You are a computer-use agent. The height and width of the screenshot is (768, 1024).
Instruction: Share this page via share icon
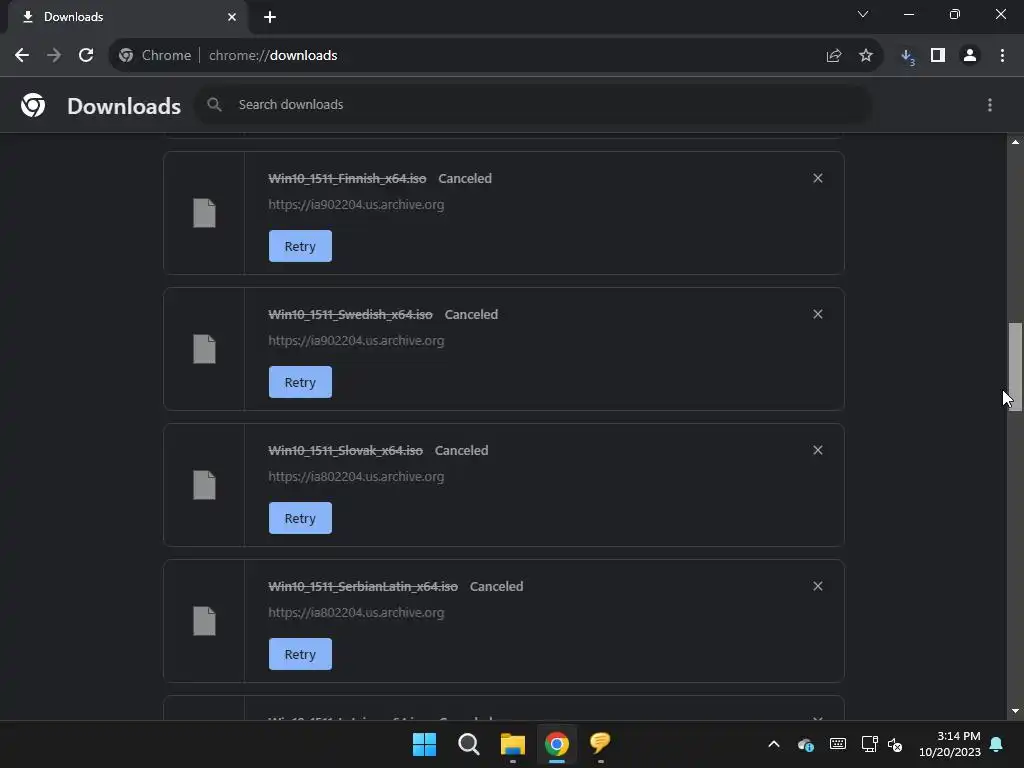pos(833,56)
